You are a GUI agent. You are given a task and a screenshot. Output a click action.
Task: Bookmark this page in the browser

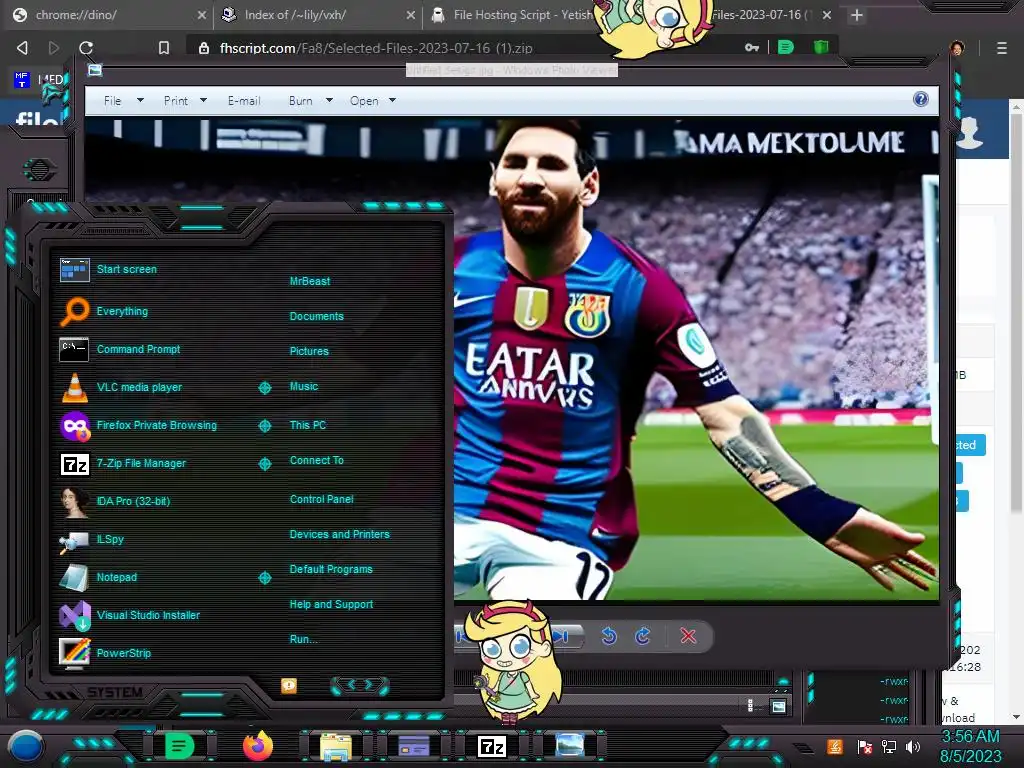click(x=164, y=48)
